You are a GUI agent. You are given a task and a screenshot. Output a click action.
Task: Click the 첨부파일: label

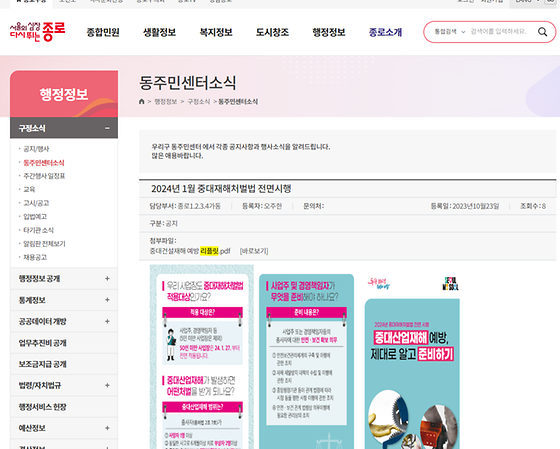(x=163, y=241)
